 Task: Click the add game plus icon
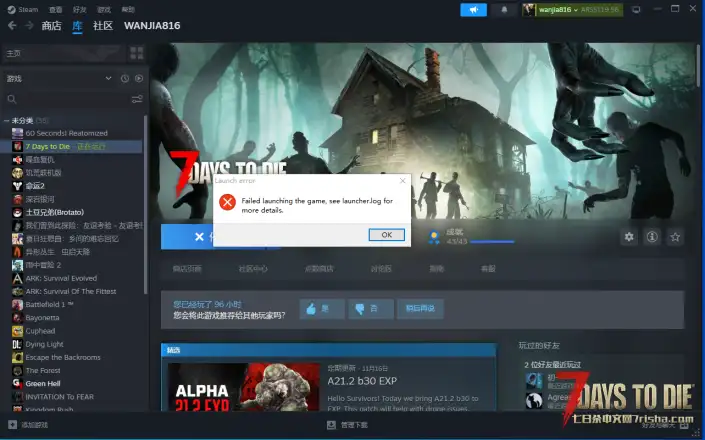tap(13, 424)
